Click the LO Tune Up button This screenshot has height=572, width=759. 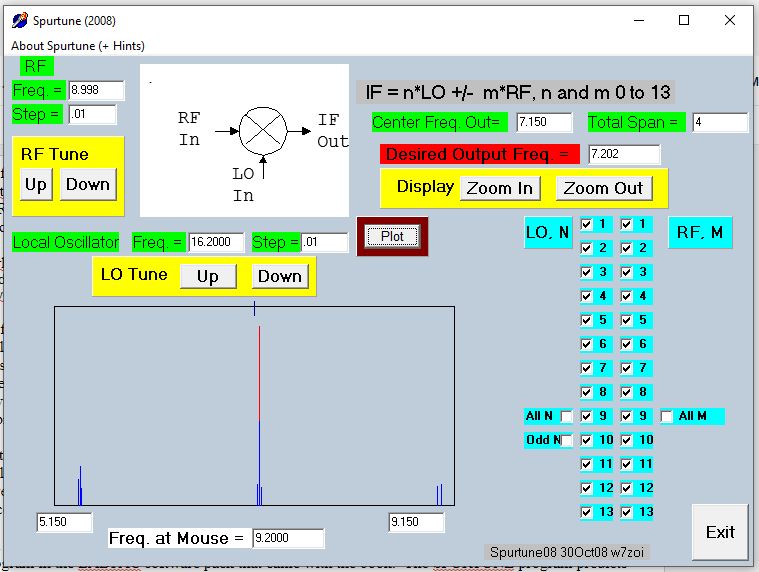(x=207, y=276)
